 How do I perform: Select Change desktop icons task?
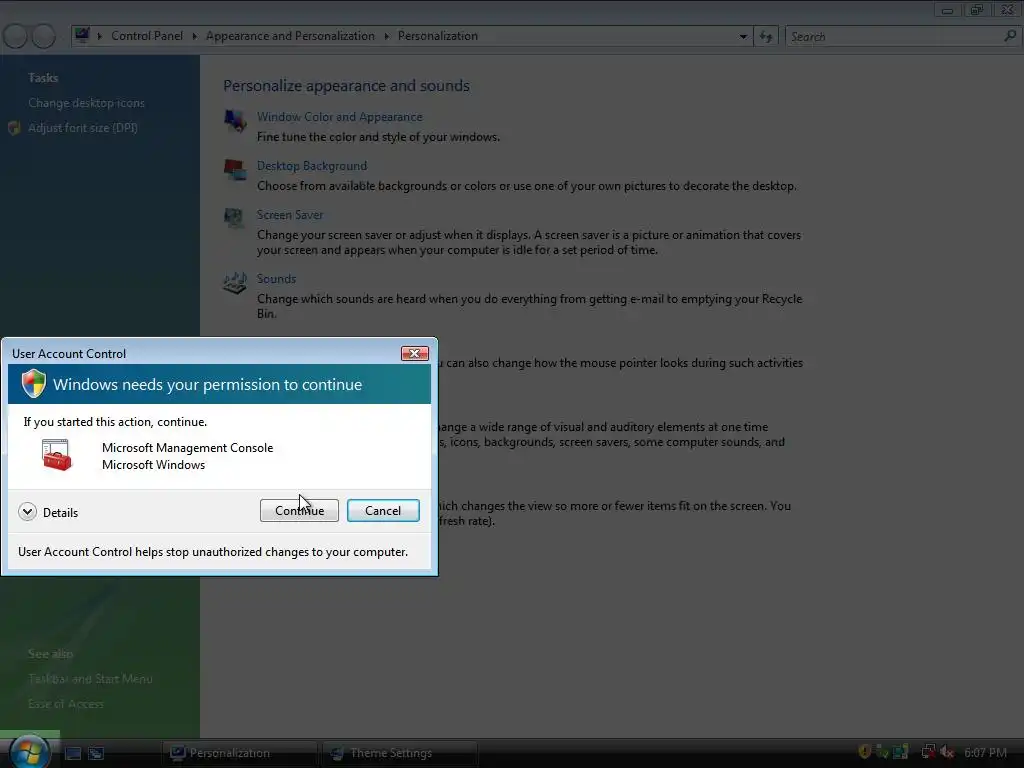86,103
